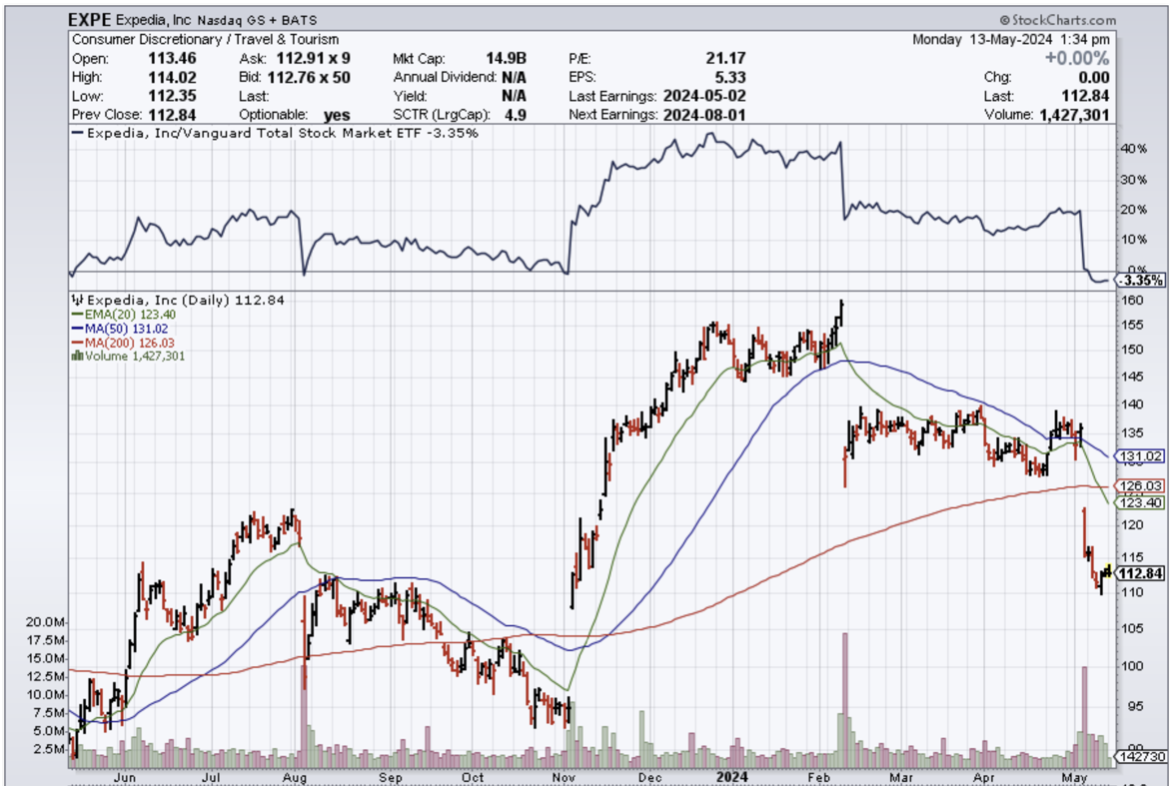The image size is (1174, 790).
Task: Click the P/E value 21.17
Action: [x=726, y=58]
